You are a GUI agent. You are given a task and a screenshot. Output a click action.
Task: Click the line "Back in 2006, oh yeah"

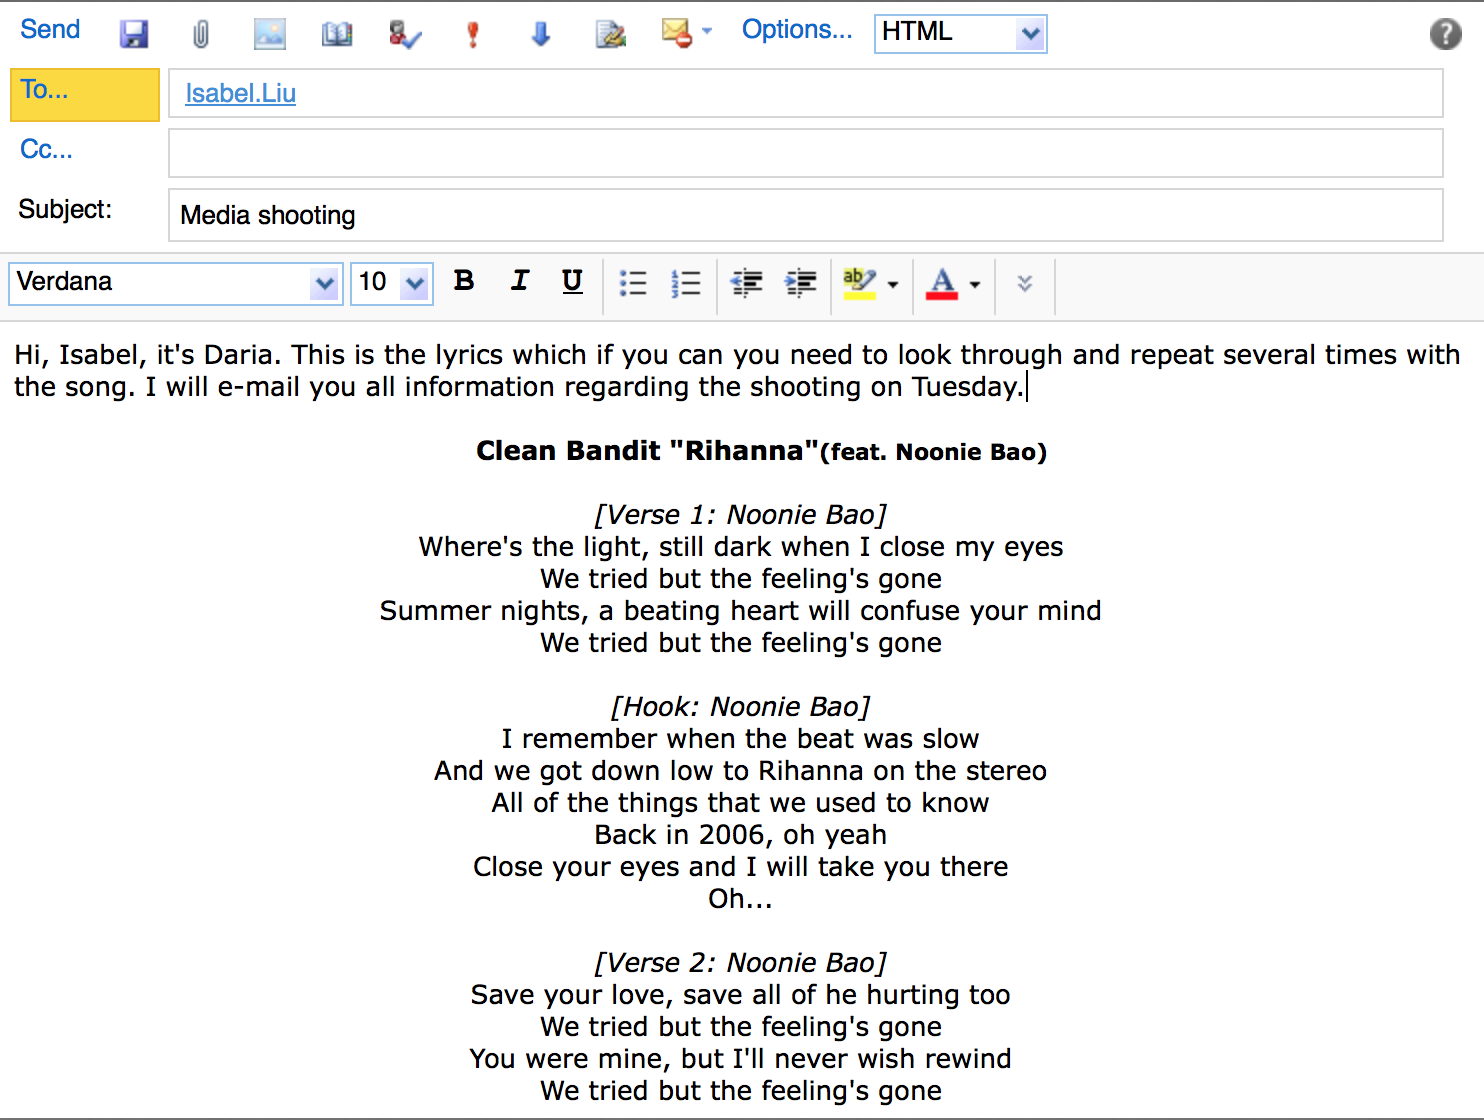click(x=741, y=835)
